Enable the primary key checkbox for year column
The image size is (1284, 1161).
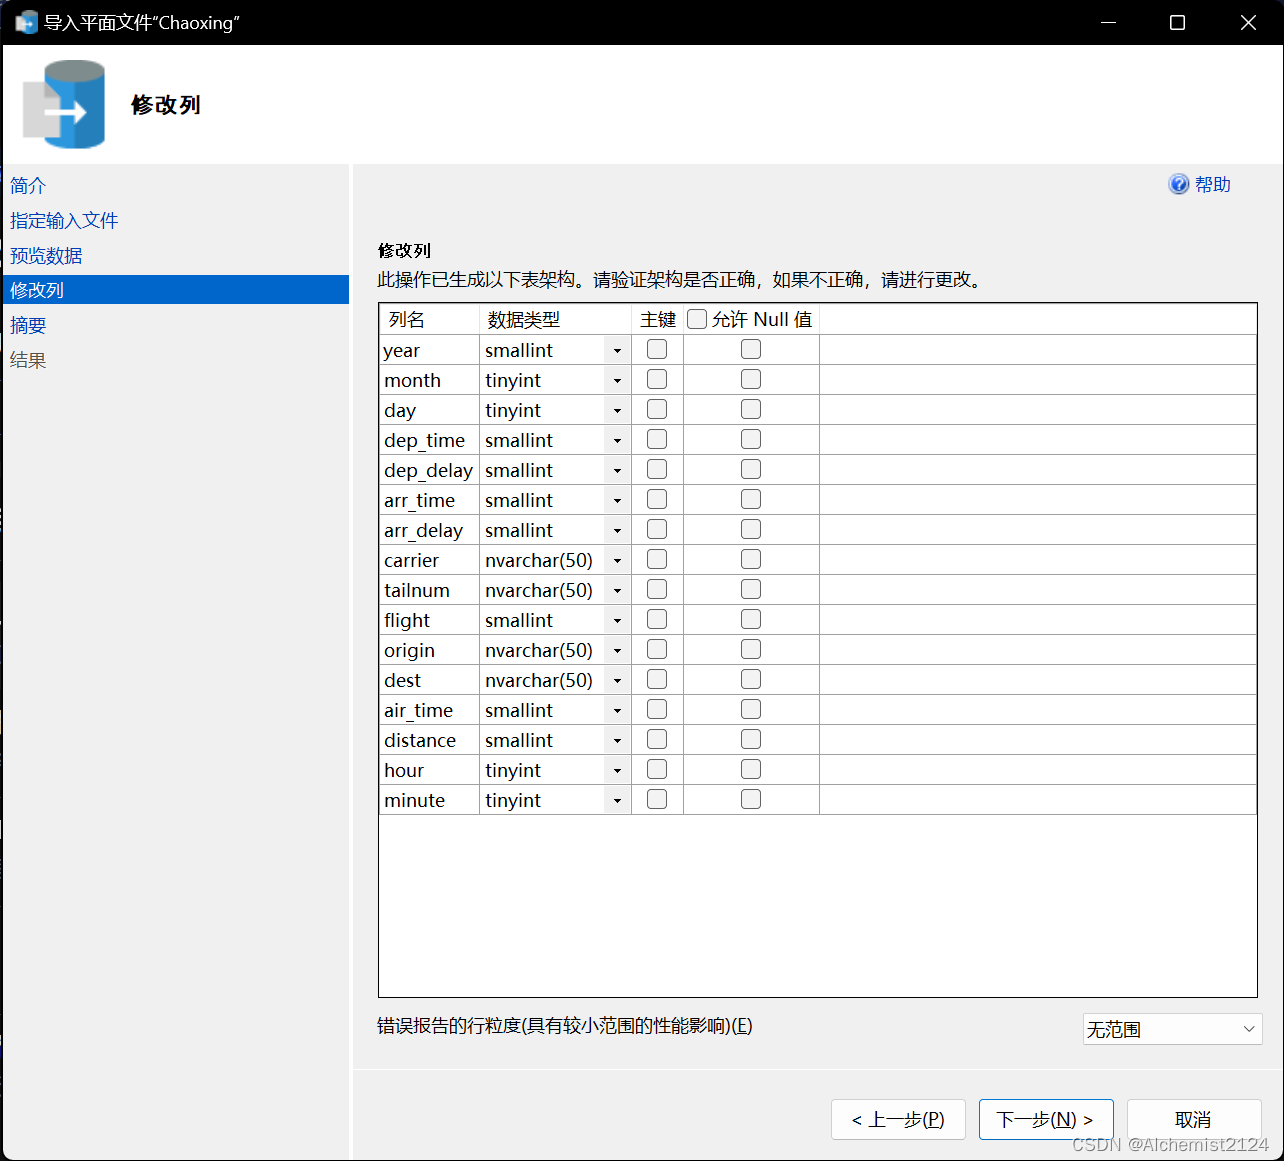point(656,348)
